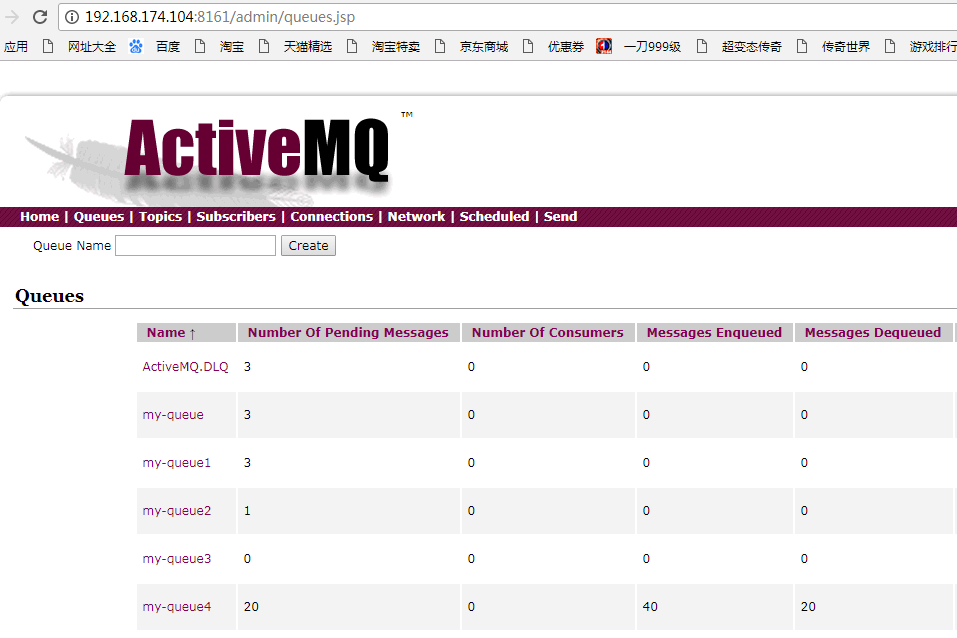Click my-queue4 Messages Enqueued value 40
Viewport: 957px width, 638px height.
pyautogui.click(x=650, y=607)
